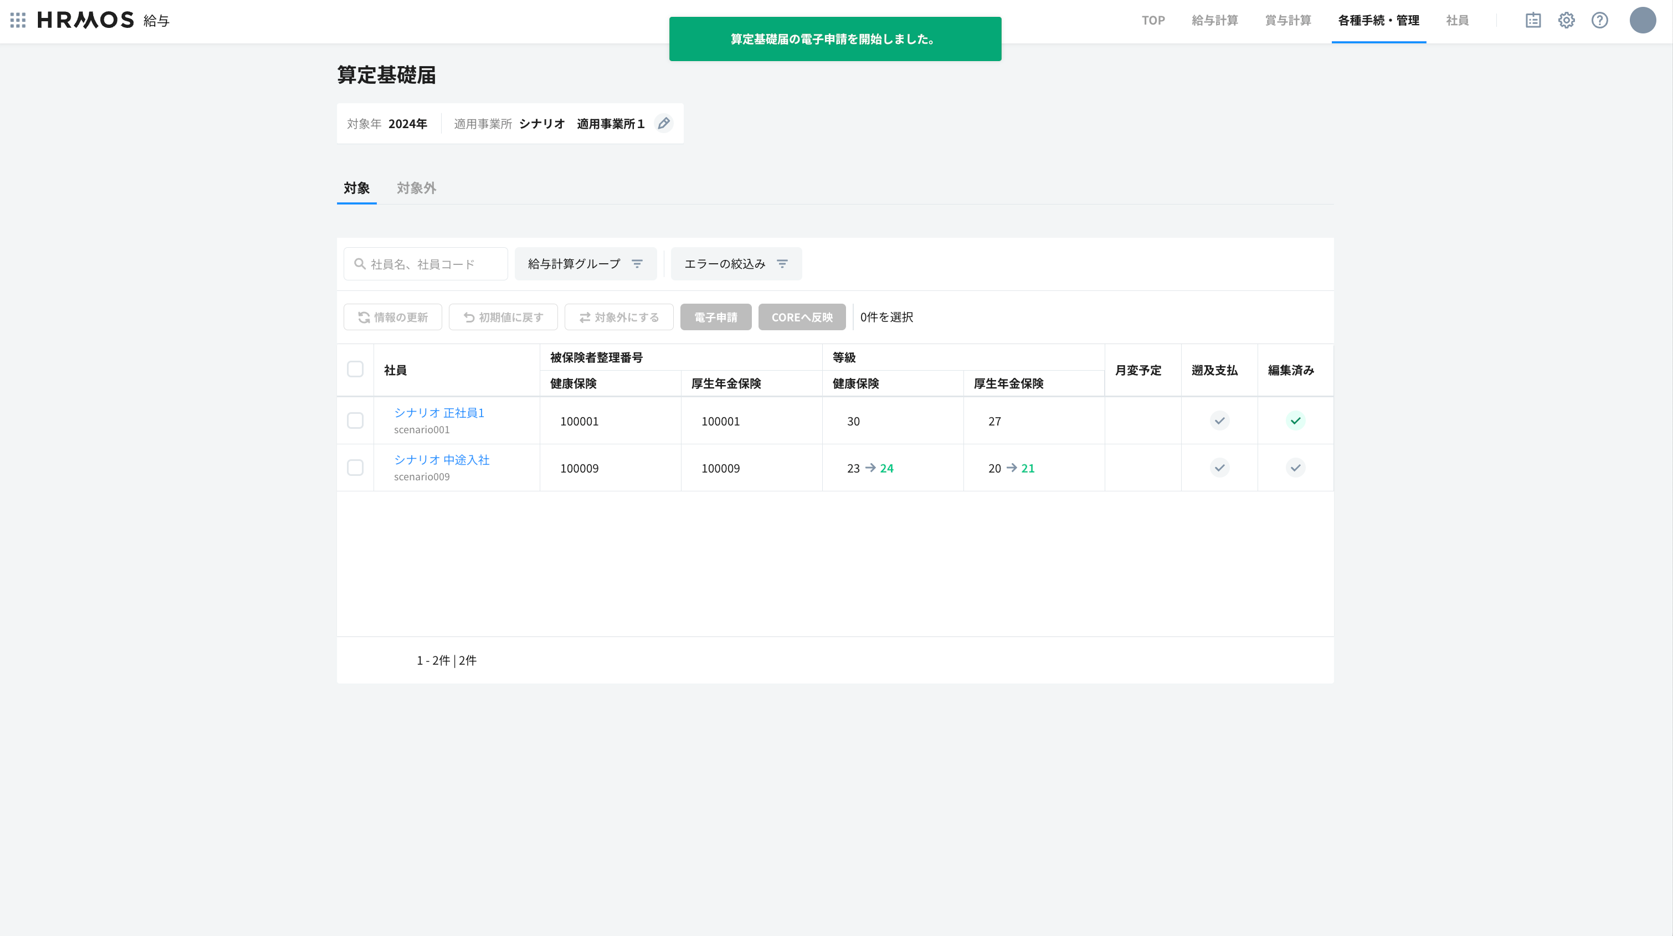Click the COREへ反映 button
The height and width of the screenshot is (936, 1673).
801,317
